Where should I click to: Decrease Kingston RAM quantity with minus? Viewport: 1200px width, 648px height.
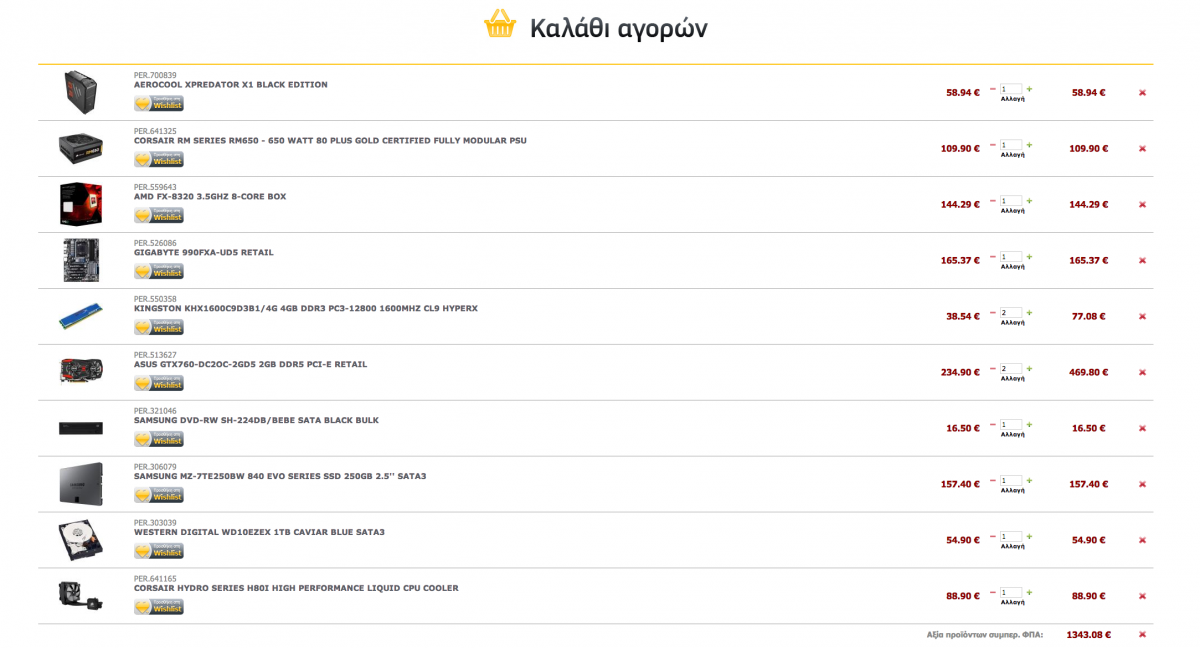(x=993, y=313)
